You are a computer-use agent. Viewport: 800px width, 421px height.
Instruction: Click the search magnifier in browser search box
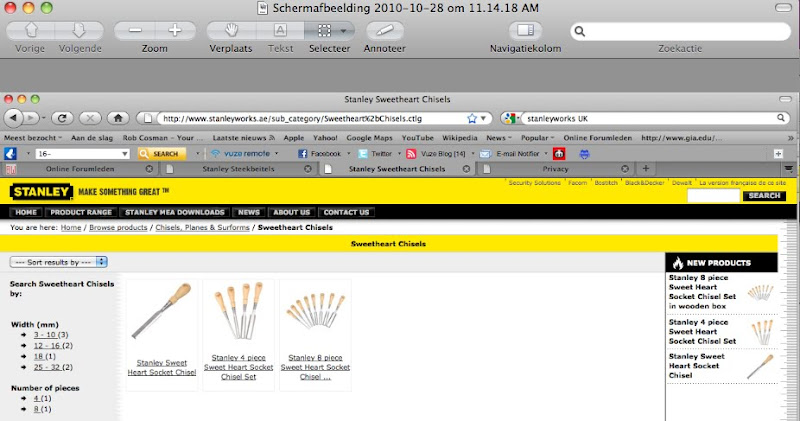[x=781, y=118]
